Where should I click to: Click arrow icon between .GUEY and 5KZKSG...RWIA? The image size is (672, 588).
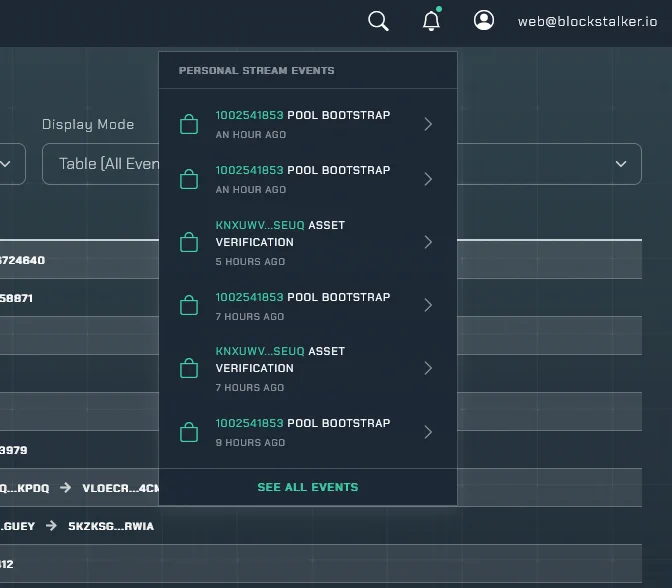tap(51, 525)
